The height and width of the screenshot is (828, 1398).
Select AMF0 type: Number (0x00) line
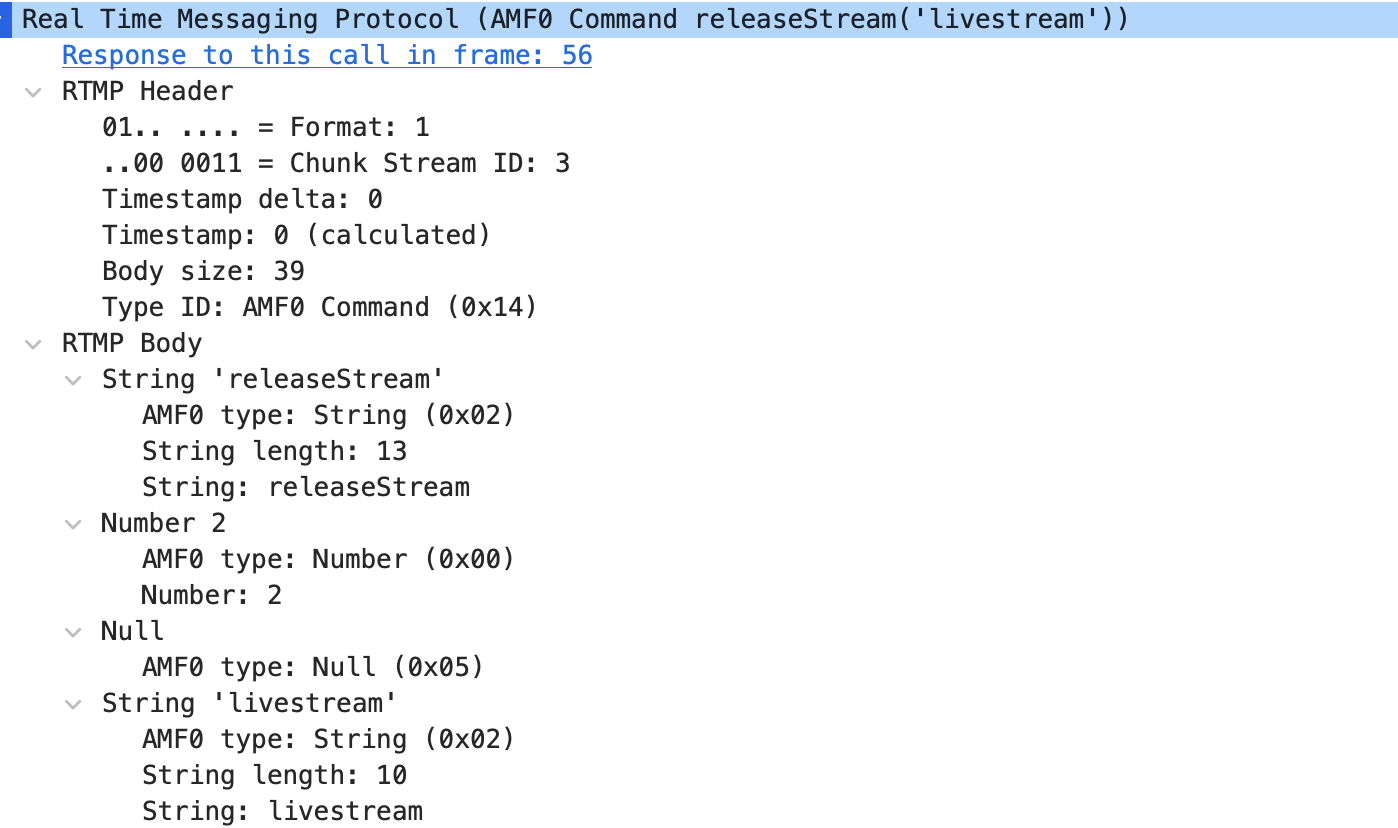point(328,560)
